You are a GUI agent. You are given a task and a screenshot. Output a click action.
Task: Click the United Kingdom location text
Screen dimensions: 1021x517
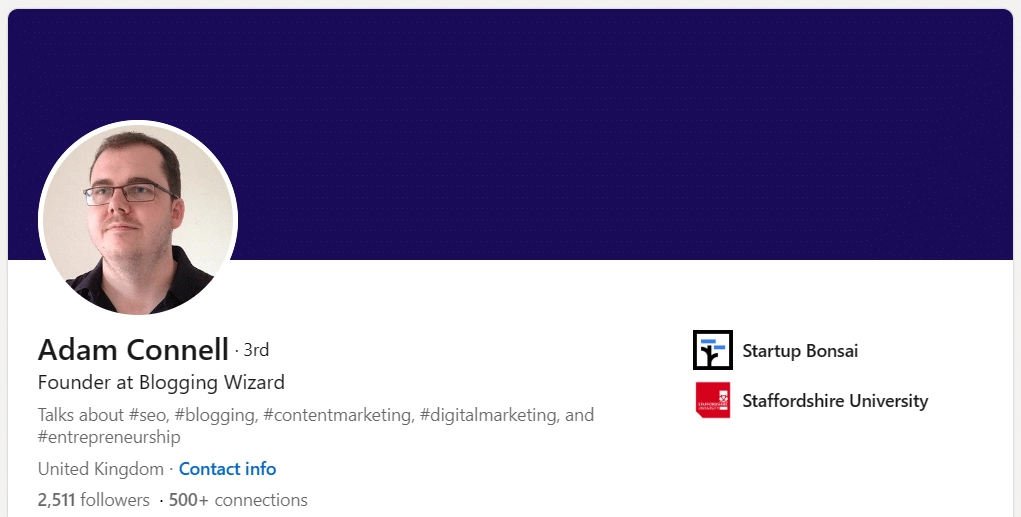pos(100,469)
